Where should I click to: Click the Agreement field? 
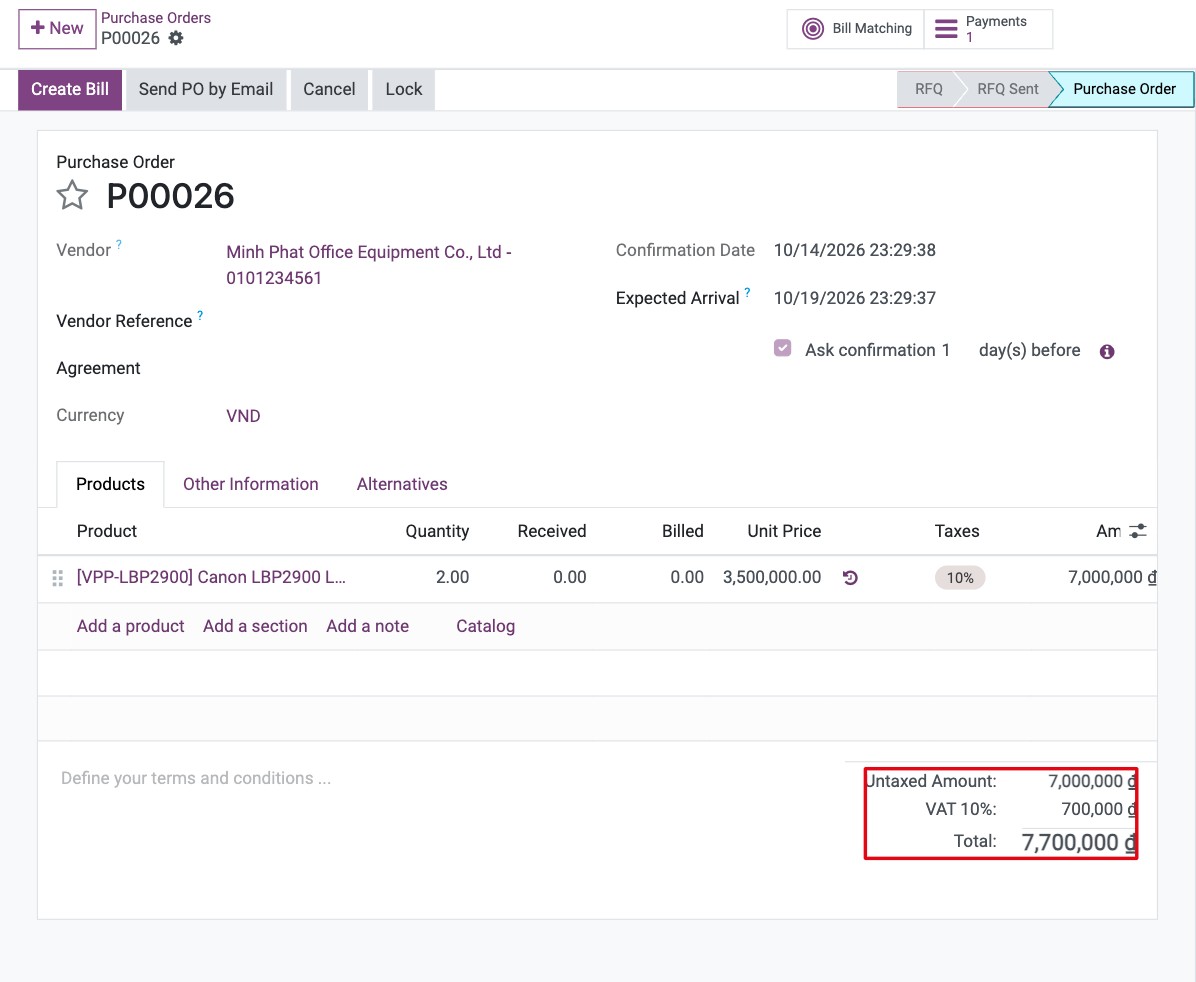(397, 369)
